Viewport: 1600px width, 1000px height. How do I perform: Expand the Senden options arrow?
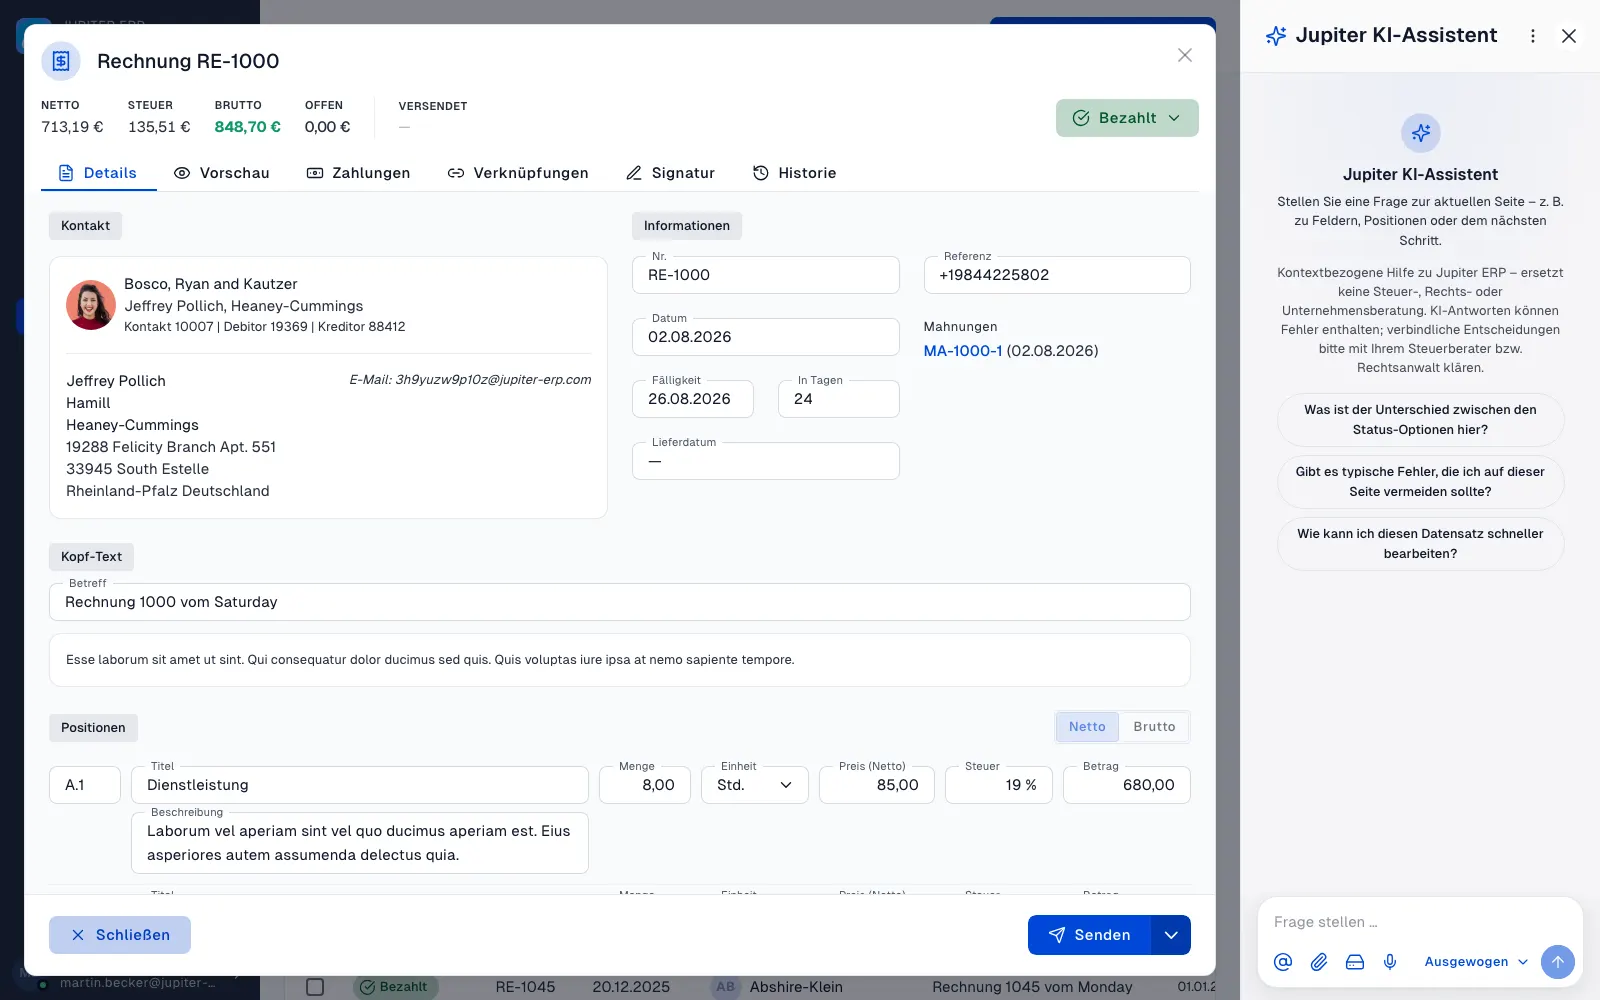point(1171,935)
